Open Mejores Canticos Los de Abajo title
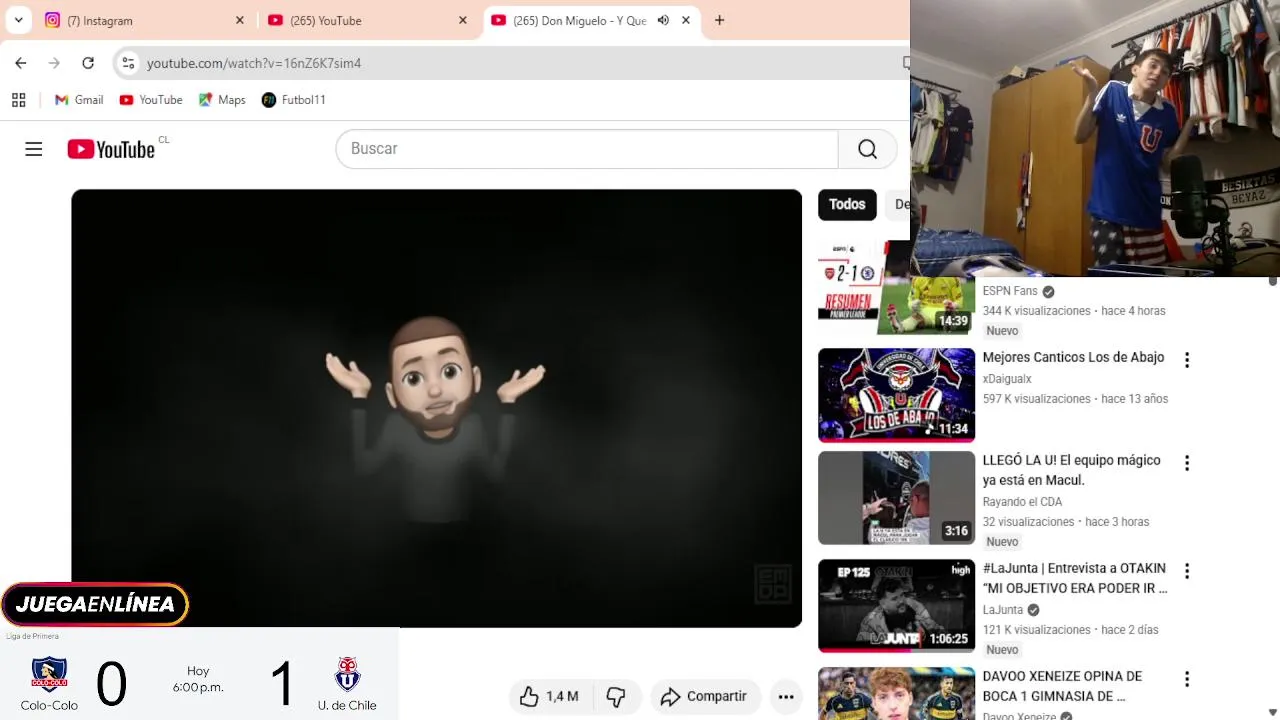 1073,357
